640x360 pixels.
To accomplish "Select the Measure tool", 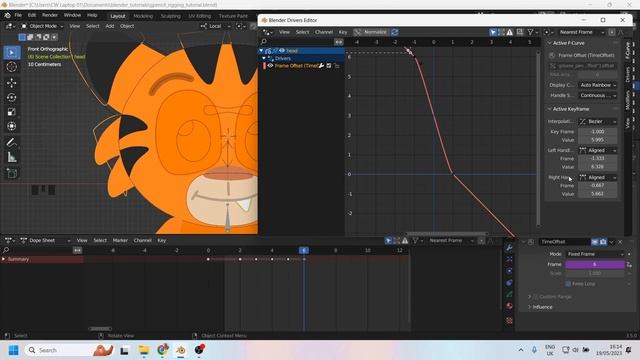I will 11,157.
